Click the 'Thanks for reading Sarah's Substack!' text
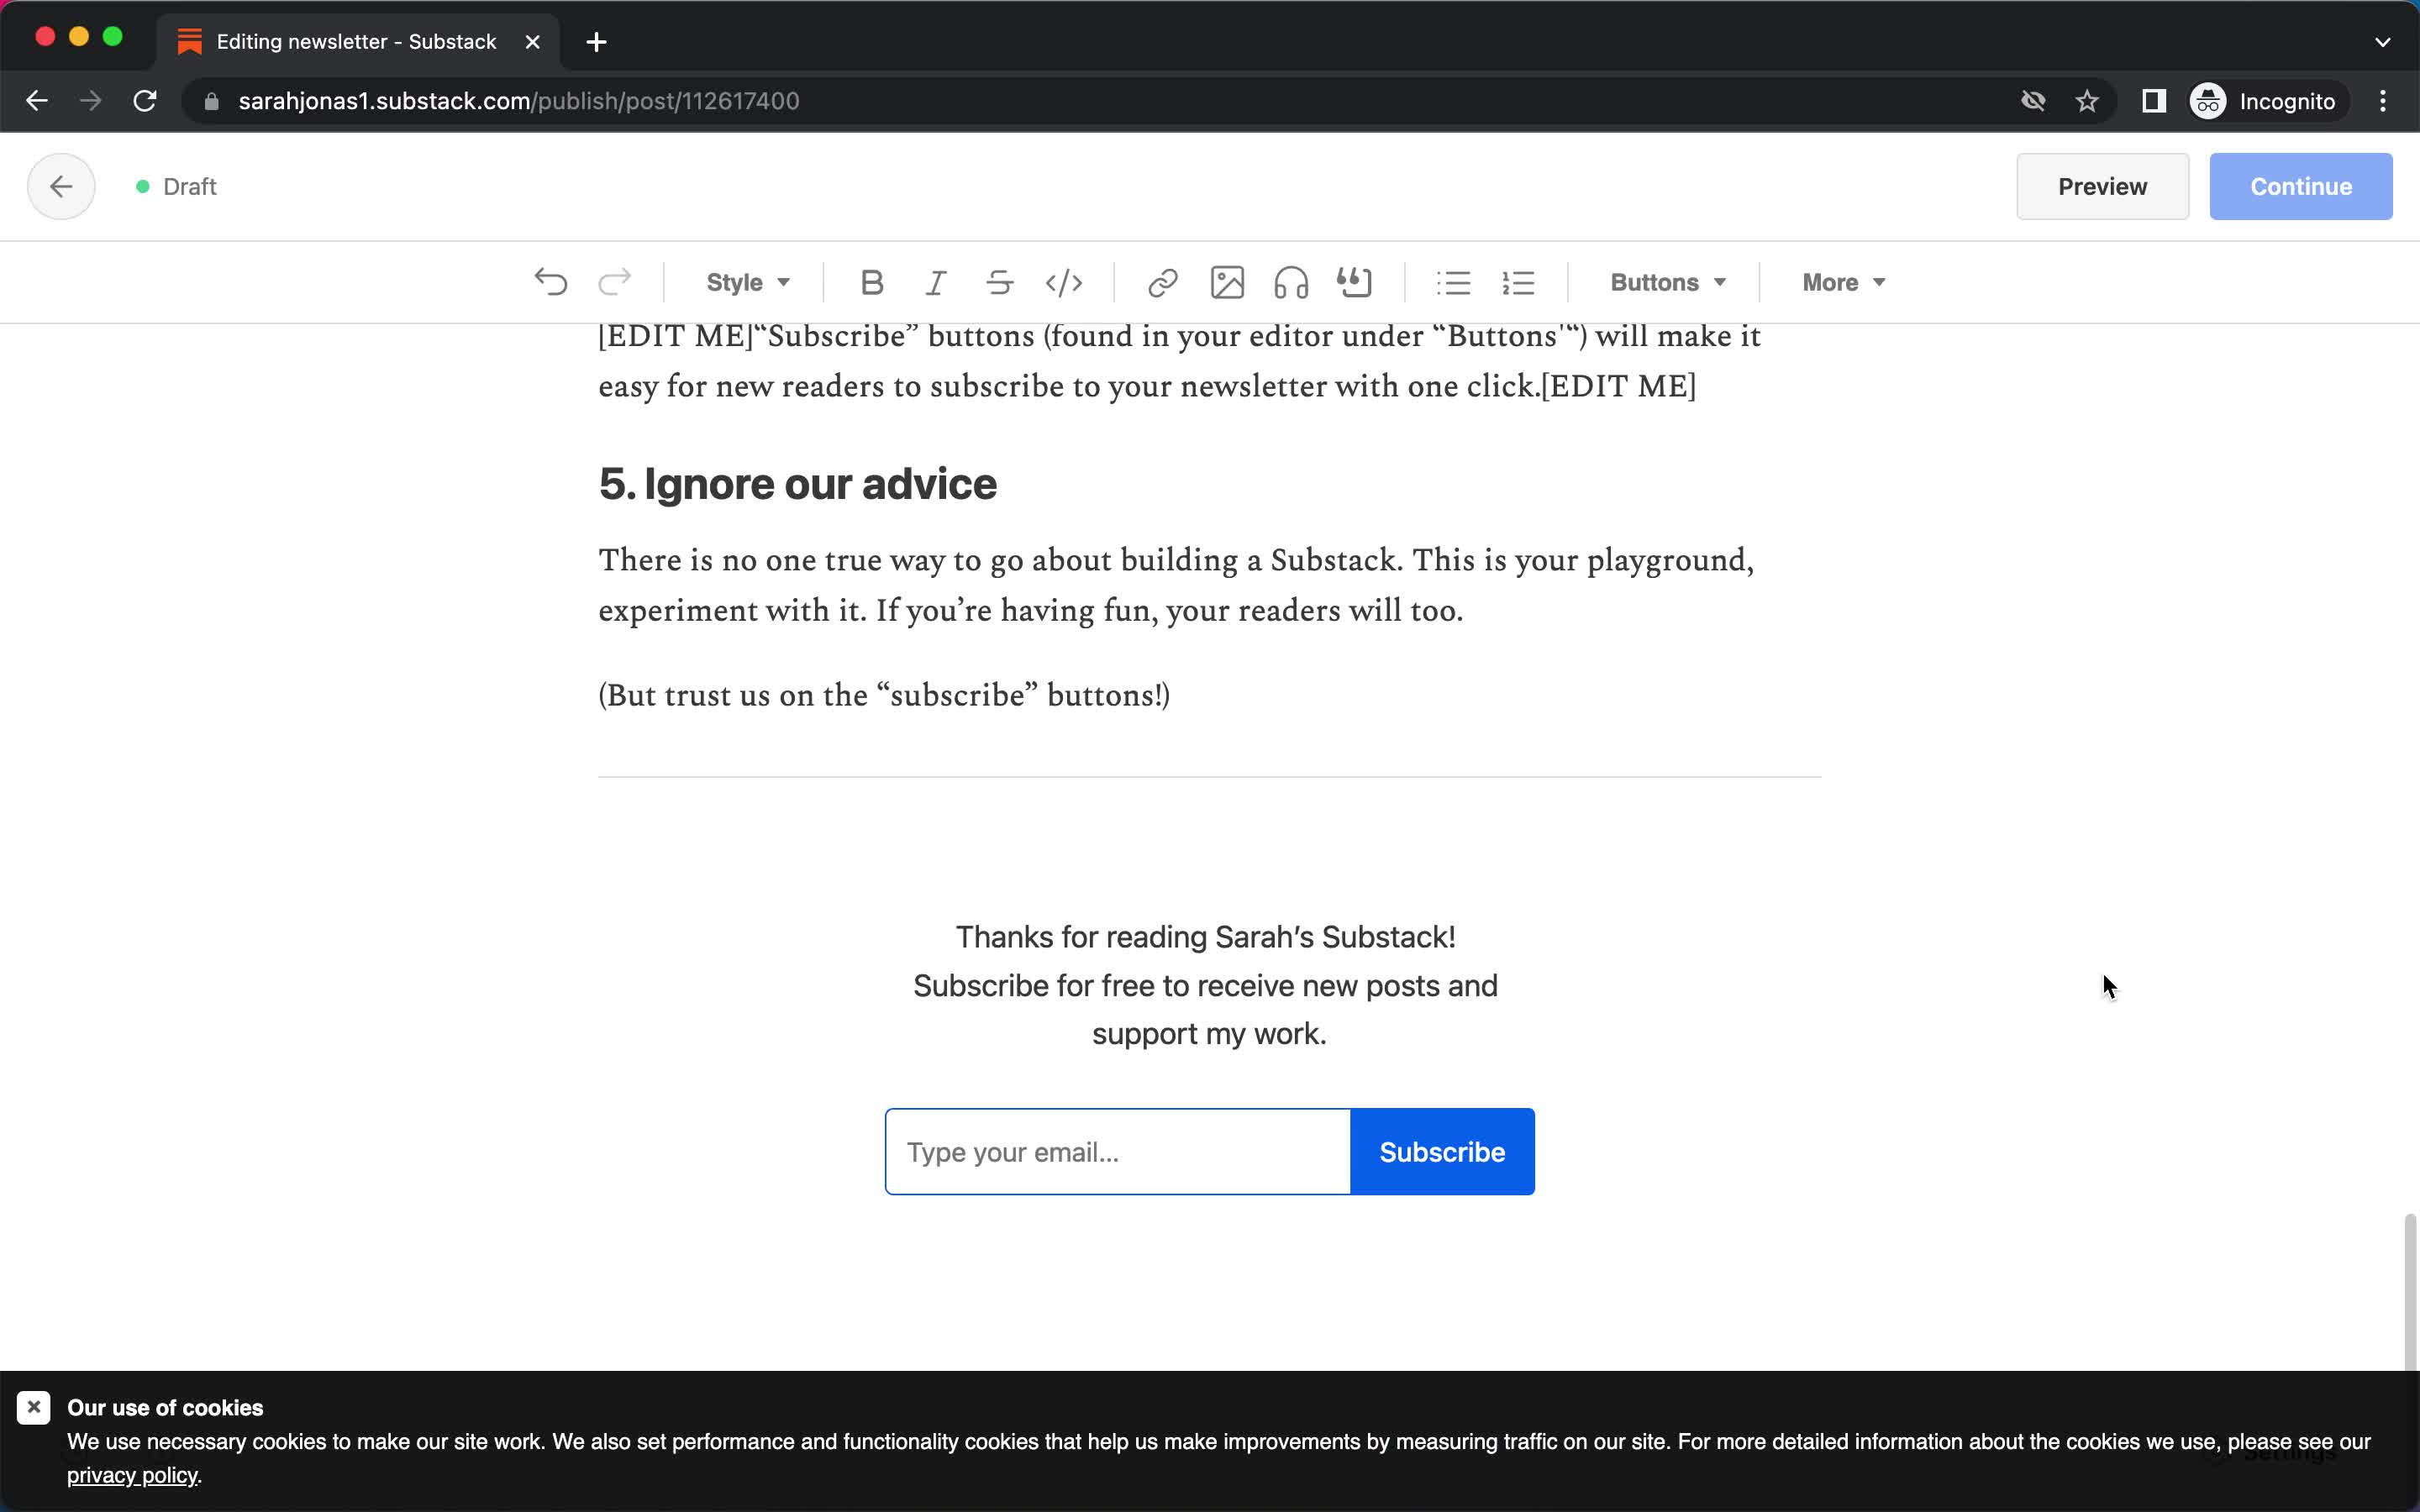This screenshot has width=2420, height=1512. point(1205,937)
